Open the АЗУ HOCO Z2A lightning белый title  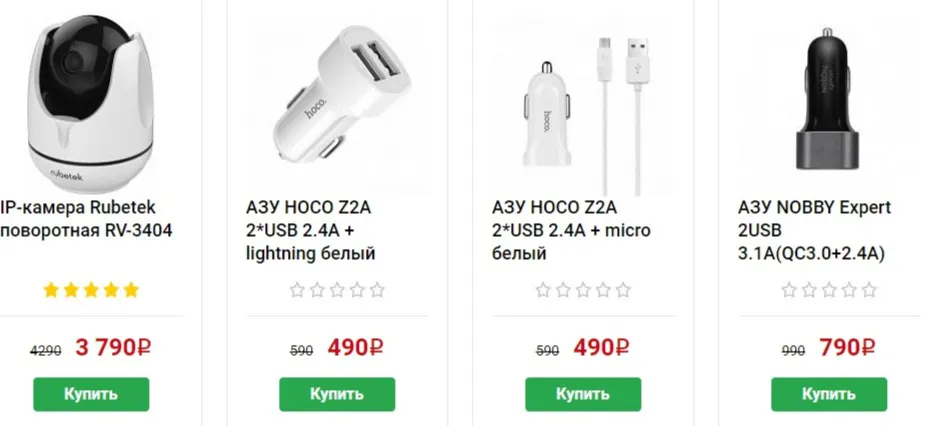tap(310, 230)
